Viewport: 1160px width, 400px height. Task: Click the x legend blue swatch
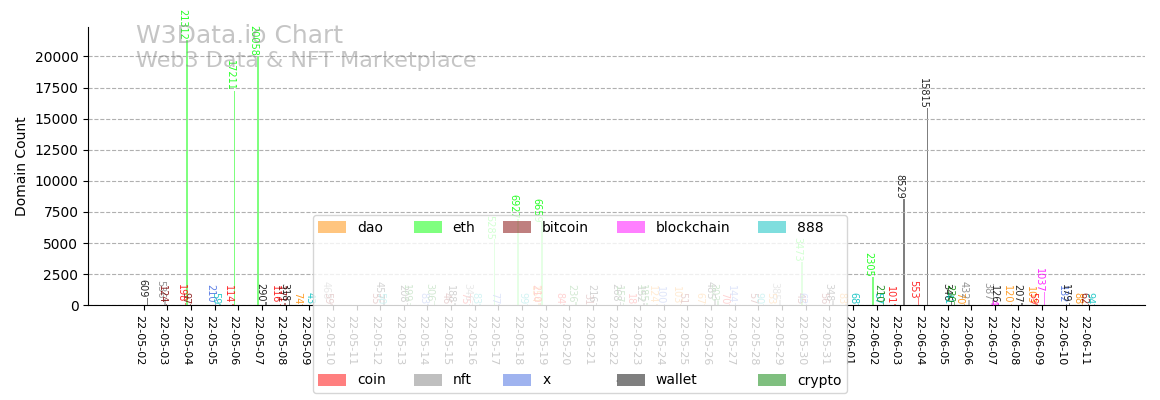pyautogui.click(x=517, y=380)
